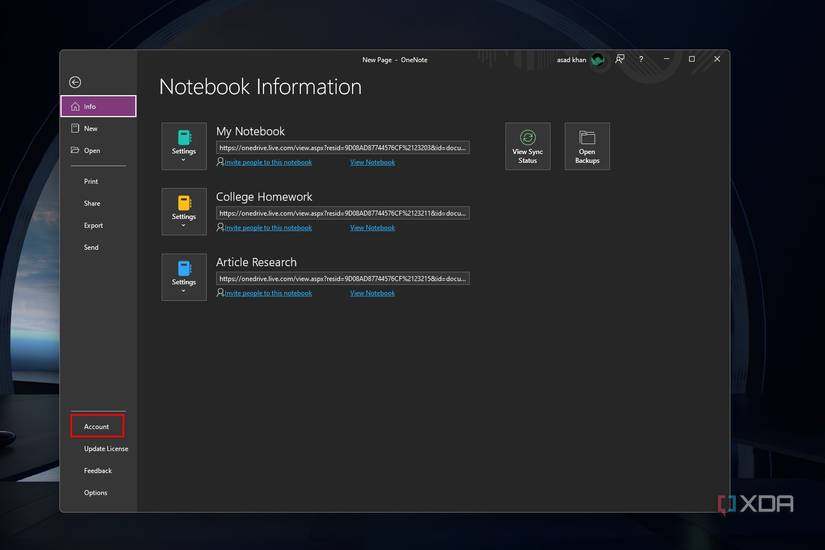Click the College Homework URL field
This screenshot has width=825, height=550.
point(343,213)
